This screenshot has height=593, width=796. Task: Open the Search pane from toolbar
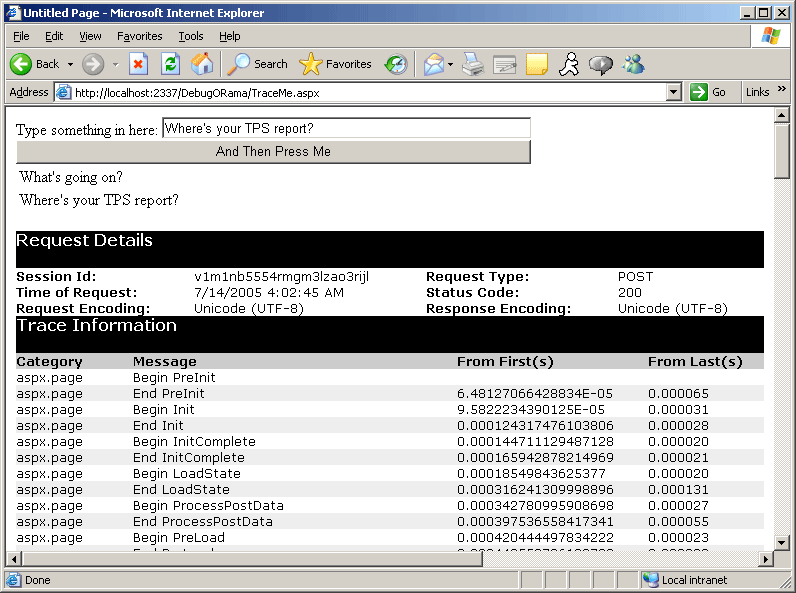click(x=257, y=64)
